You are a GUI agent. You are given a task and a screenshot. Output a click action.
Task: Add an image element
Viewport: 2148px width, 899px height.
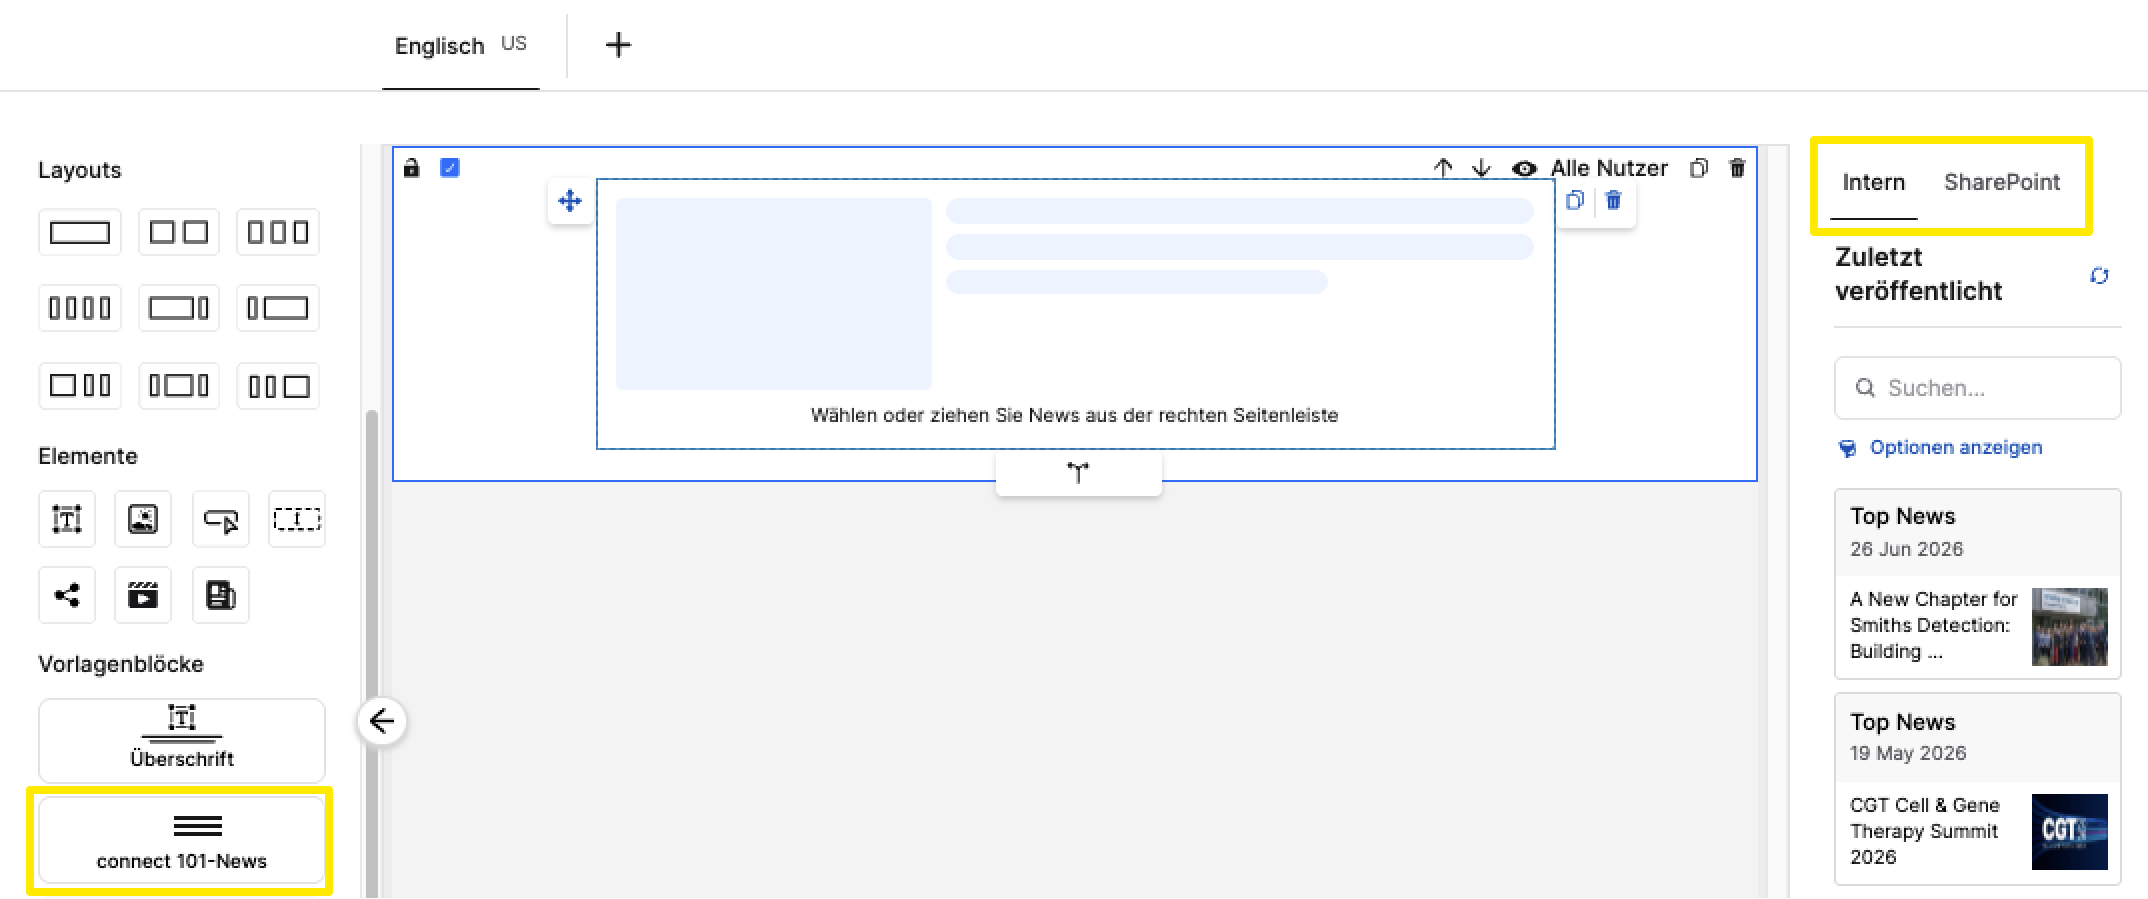pyautogui.click(x=143, y=519)
